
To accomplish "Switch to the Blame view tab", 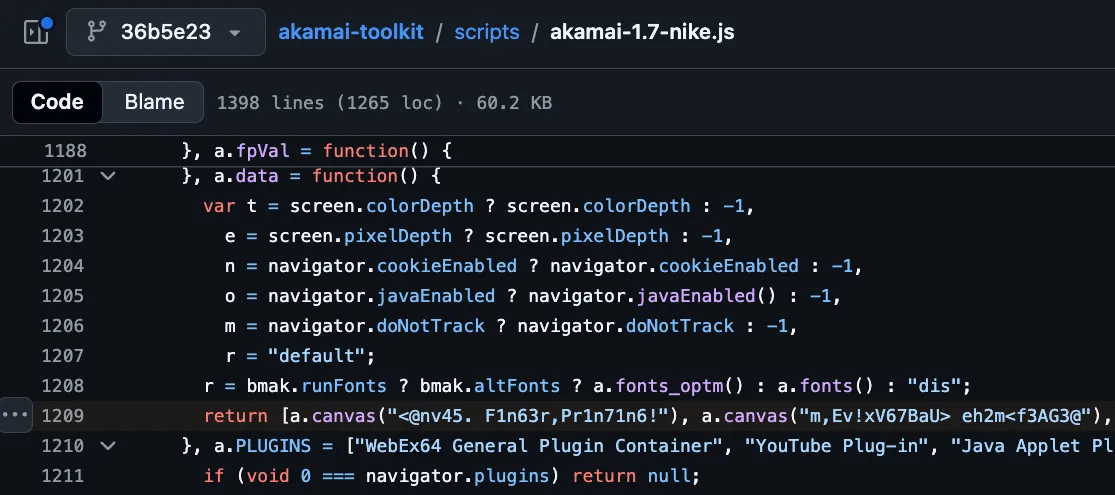I will tap(154, 102).
